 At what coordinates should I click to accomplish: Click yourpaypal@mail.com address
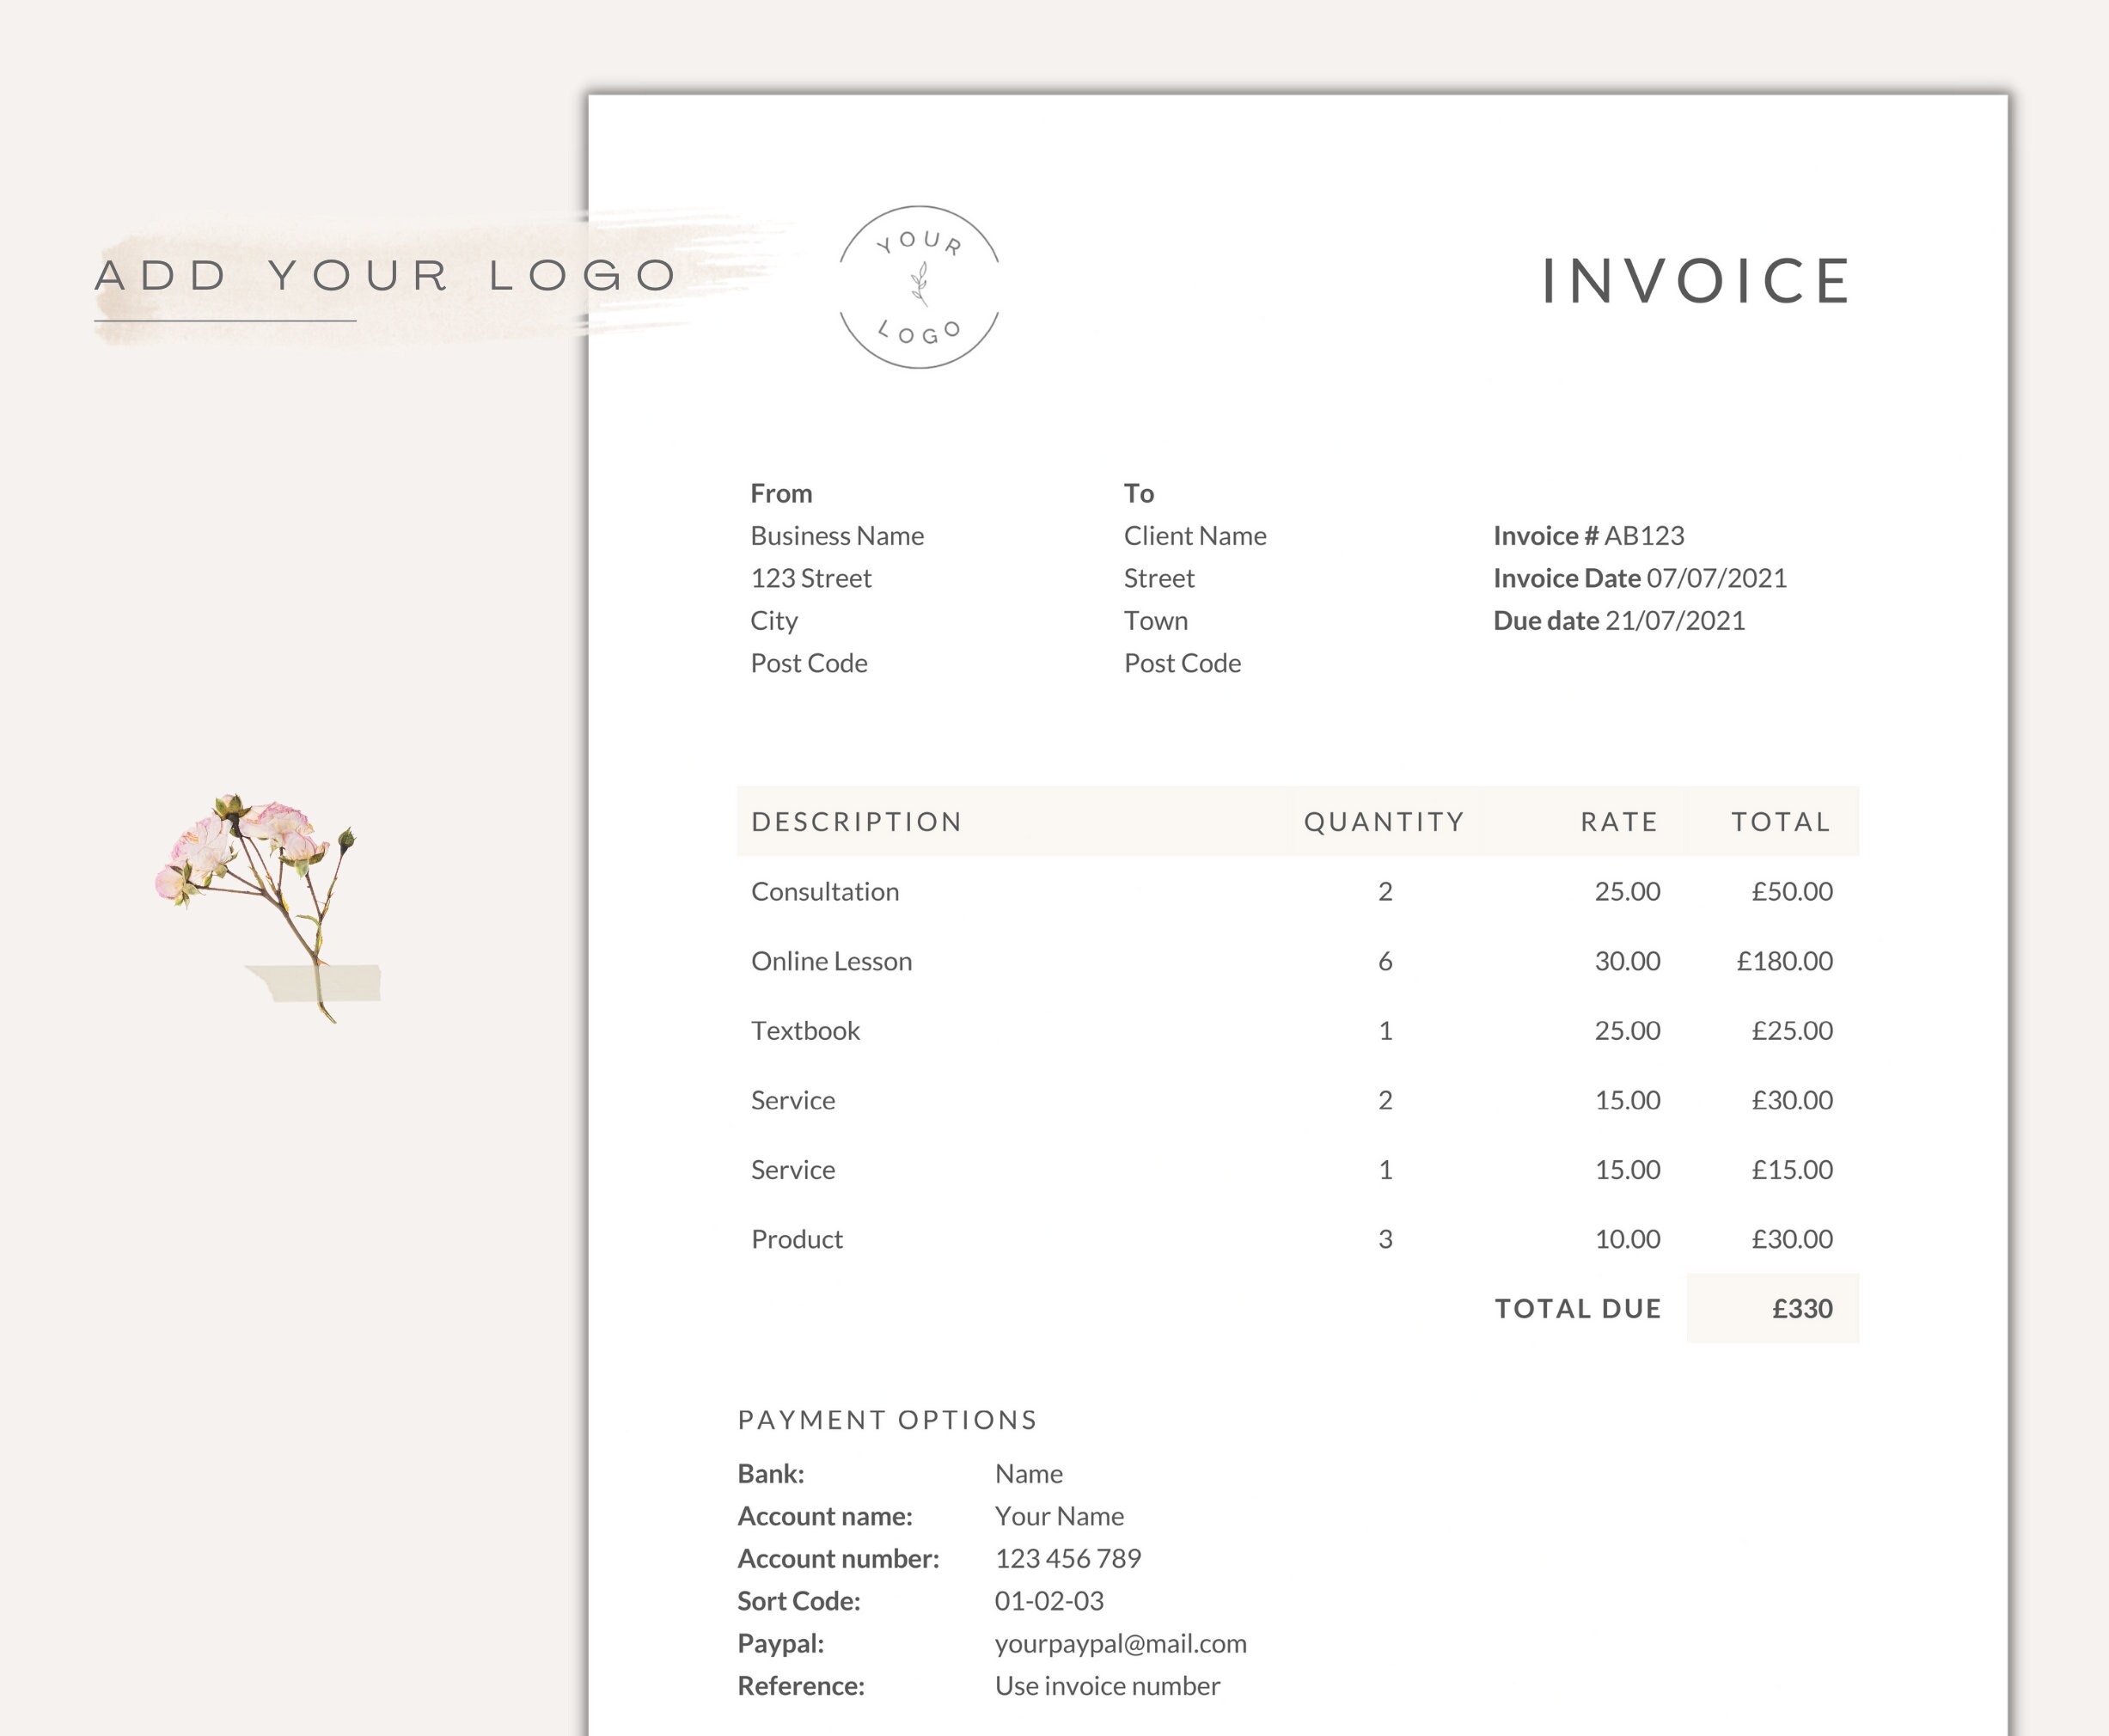coord(1120,1643)
